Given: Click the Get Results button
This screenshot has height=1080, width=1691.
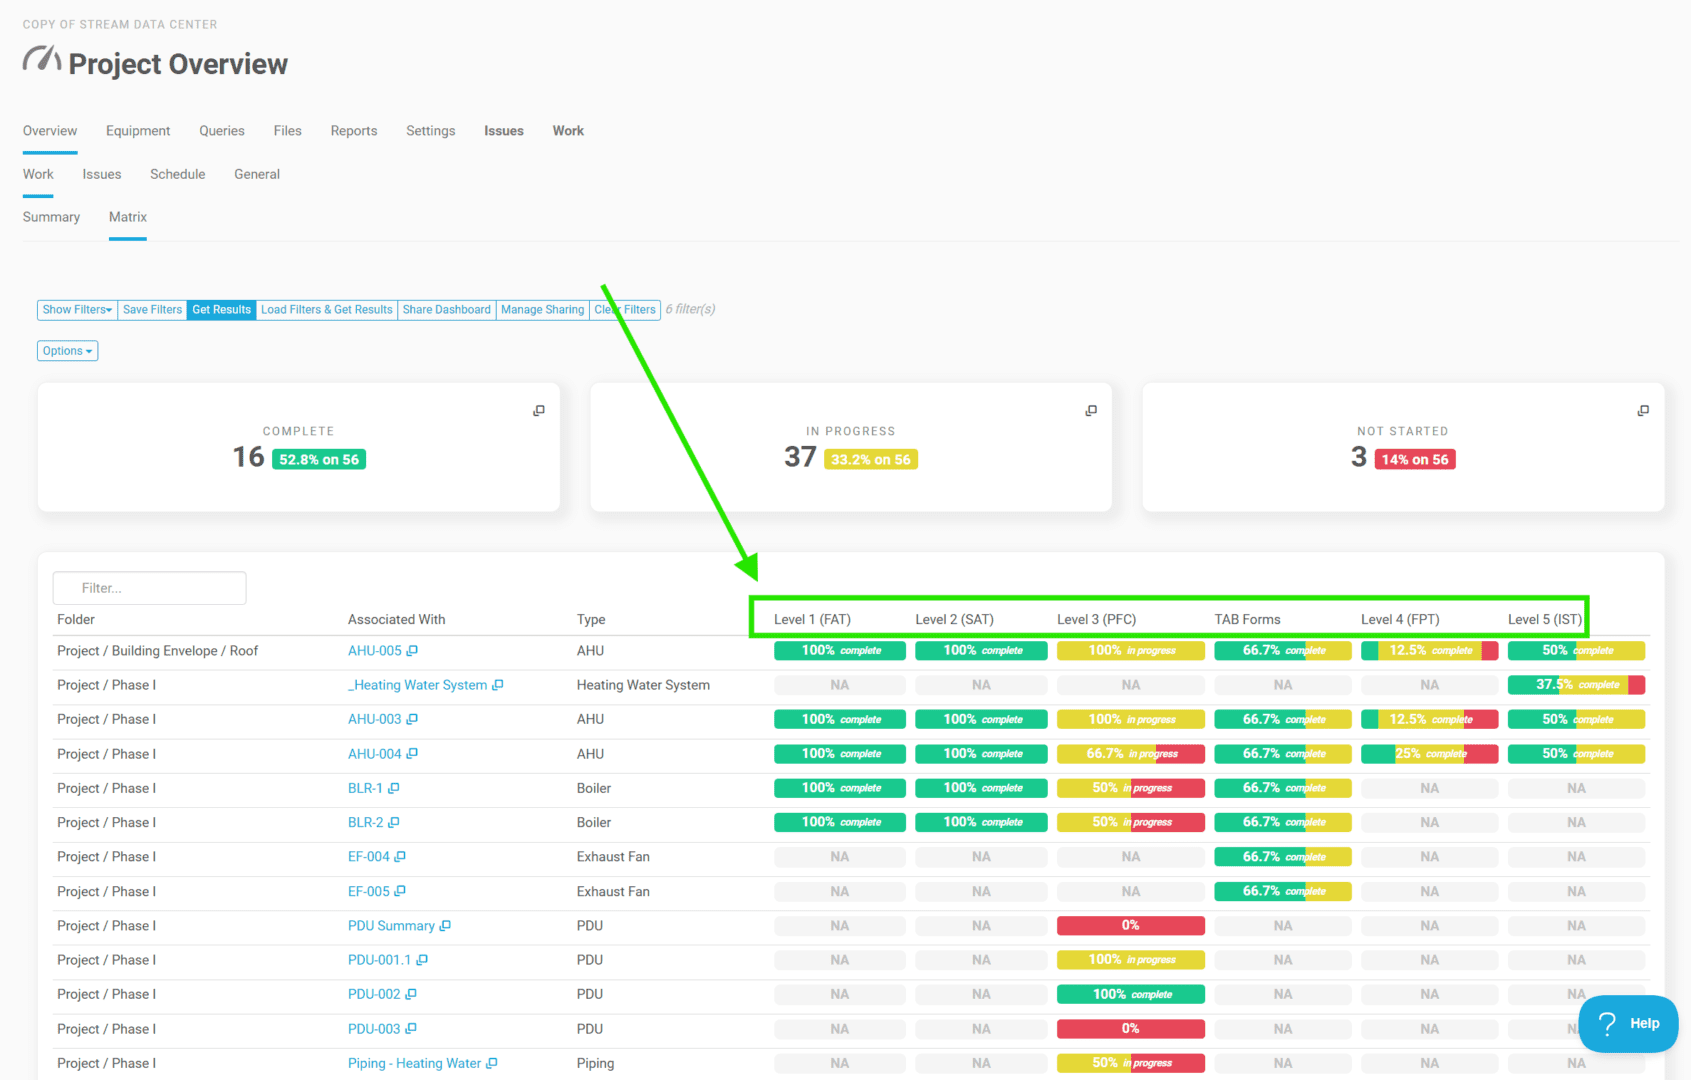Looking at the screenshot, I should click(x=221, y=310).
